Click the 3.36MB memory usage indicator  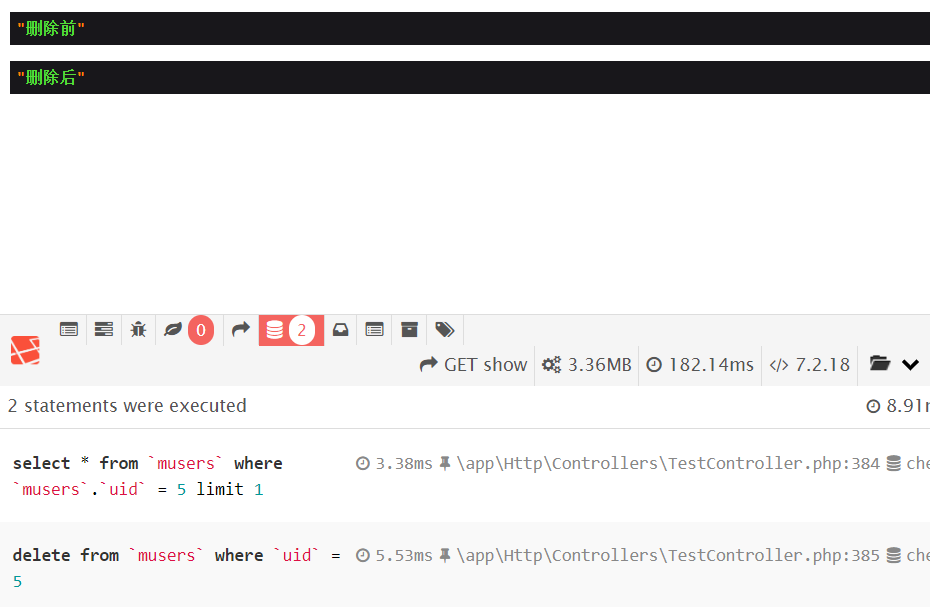coord(587,364)
